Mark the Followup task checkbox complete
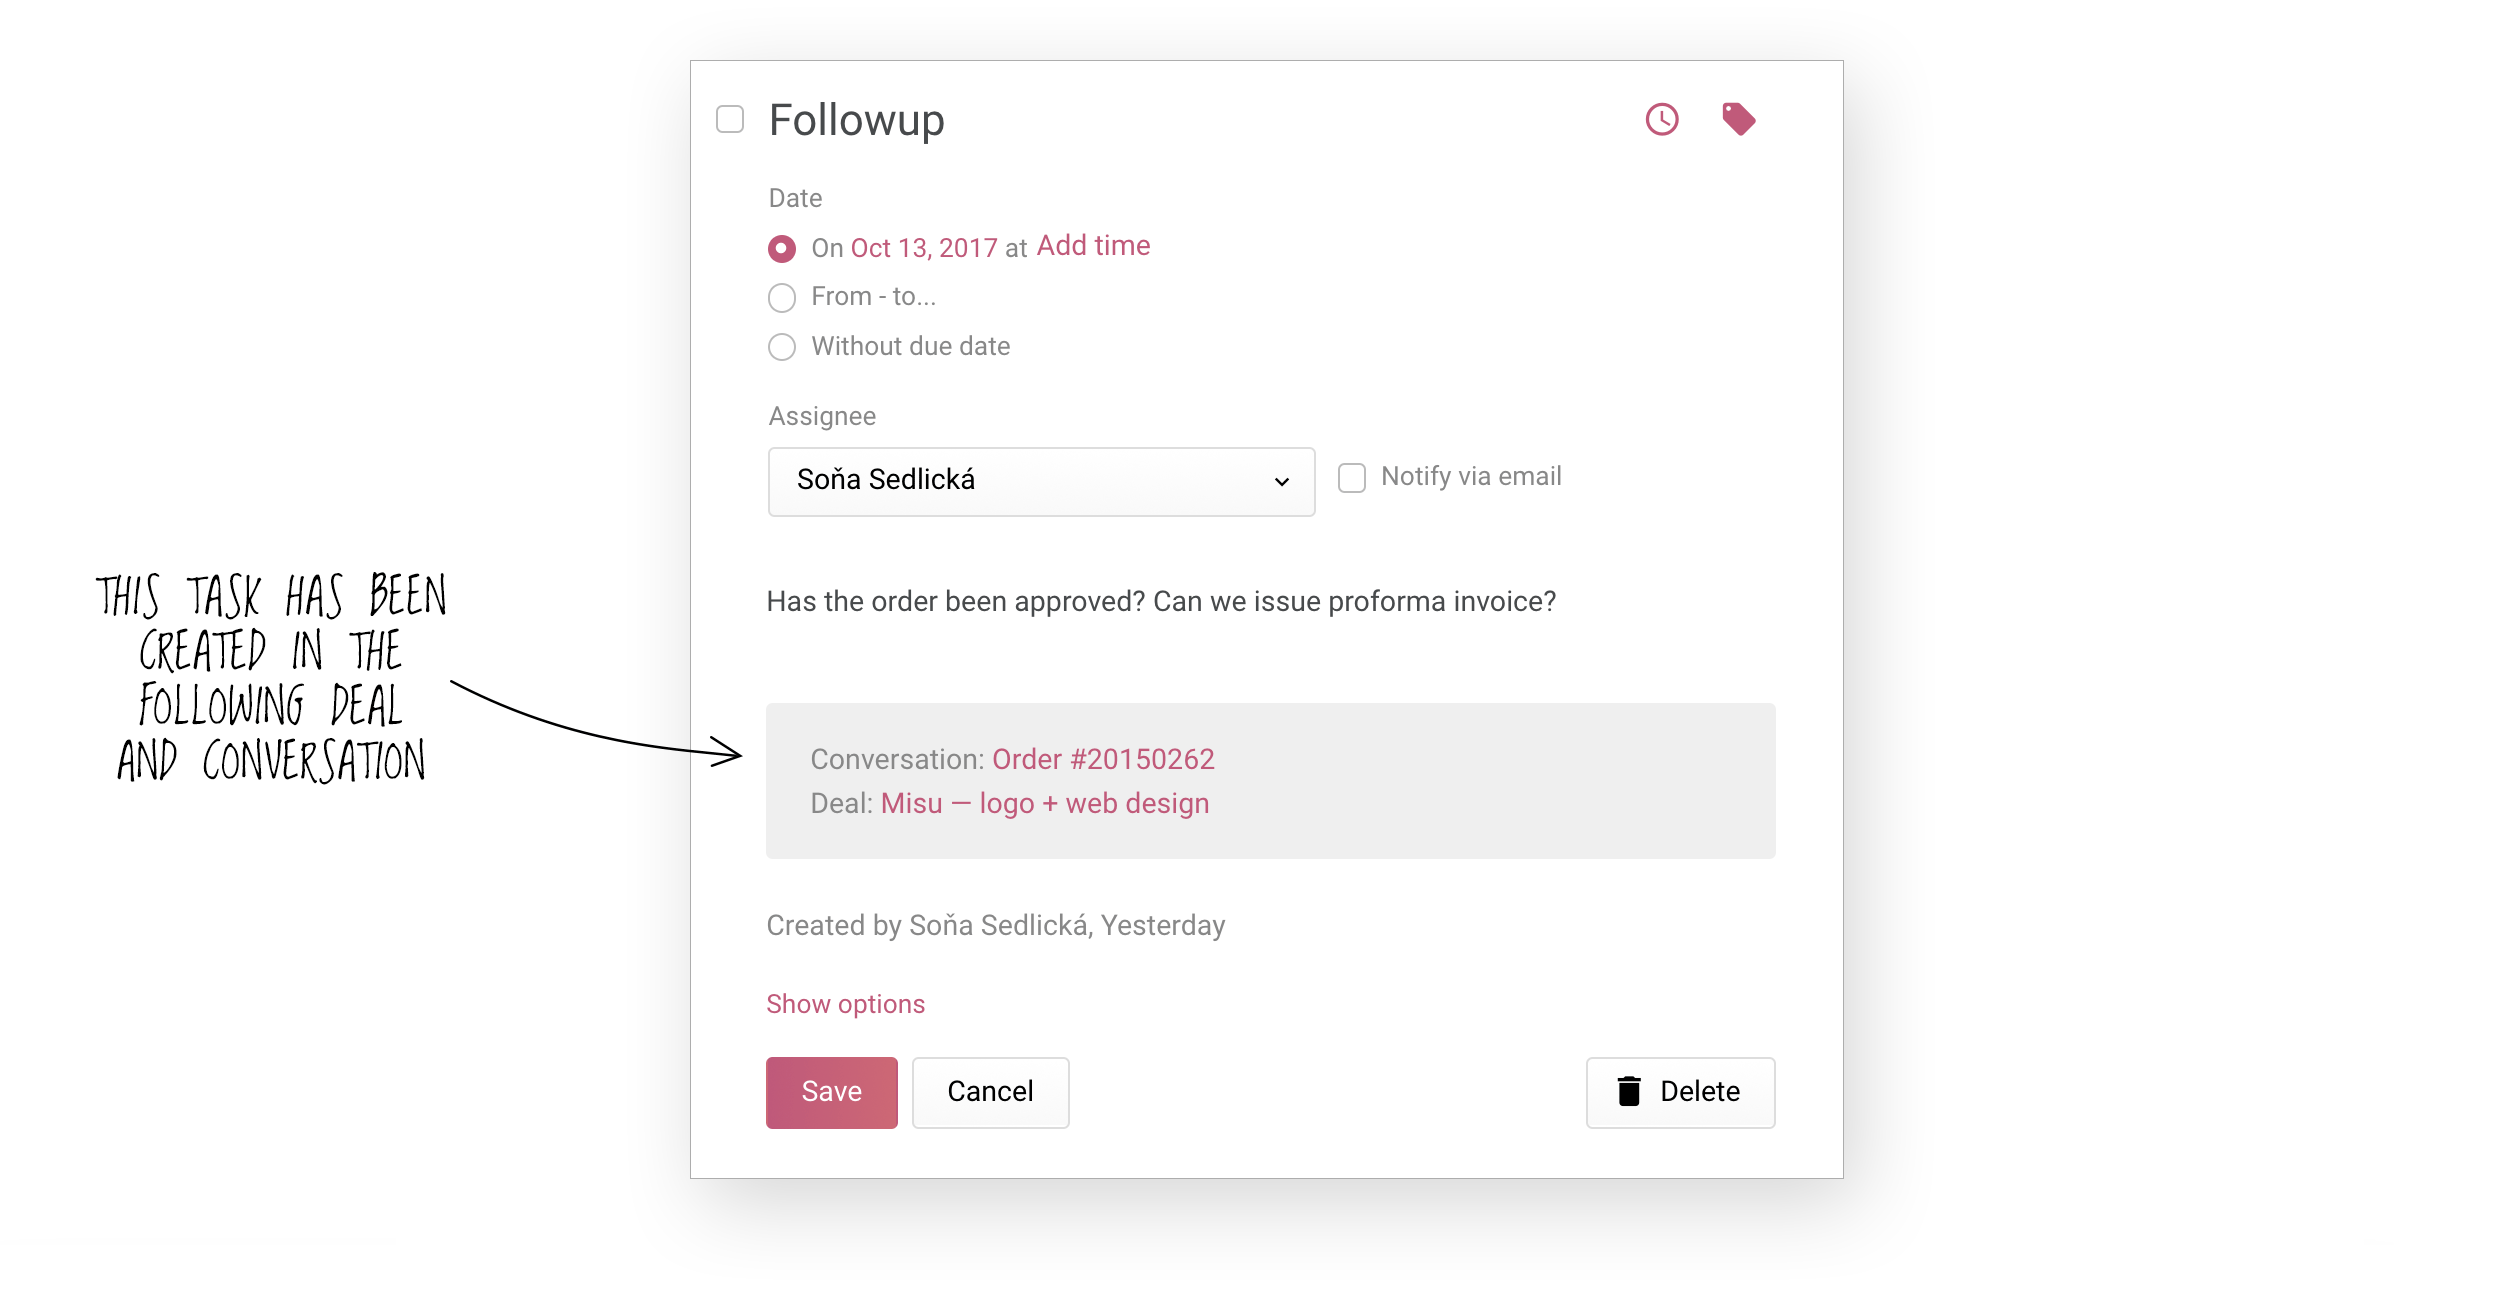Image resolution: width=2500 pixels, height=1300 pixels. click(730, 120)
